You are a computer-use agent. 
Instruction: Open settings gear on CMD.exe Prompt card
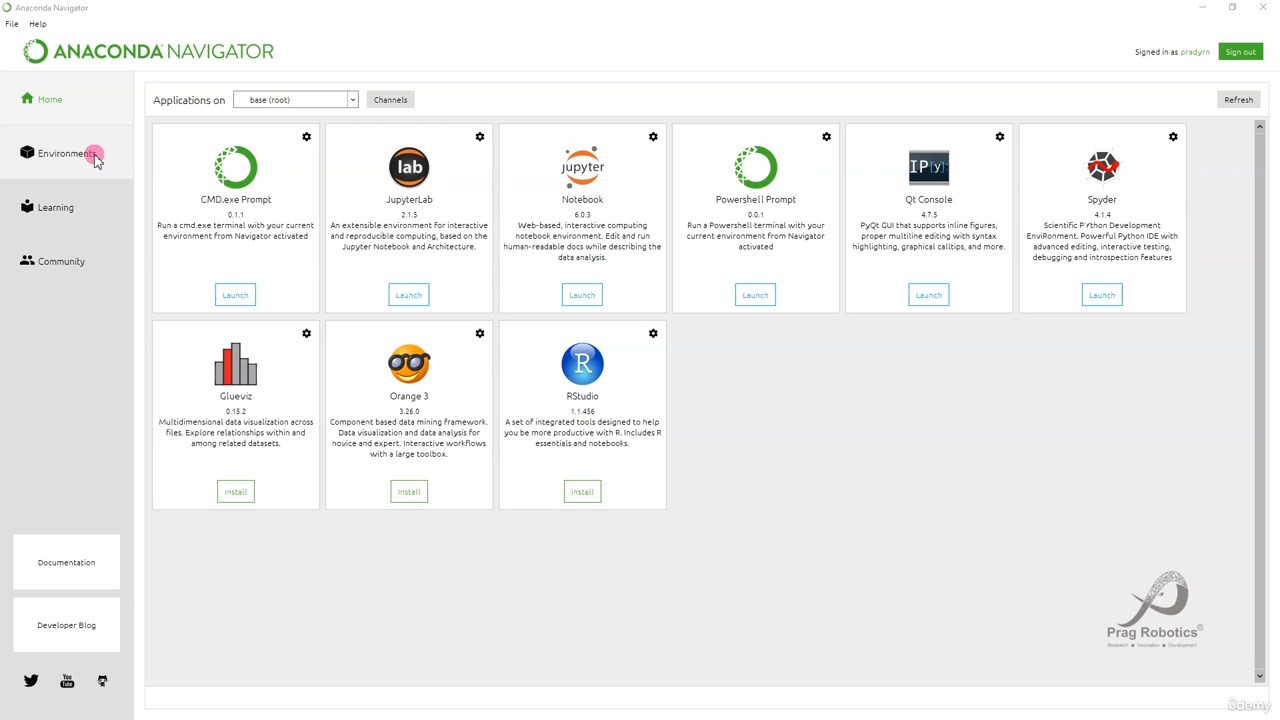pyautogui.click(x=307, y=137)
